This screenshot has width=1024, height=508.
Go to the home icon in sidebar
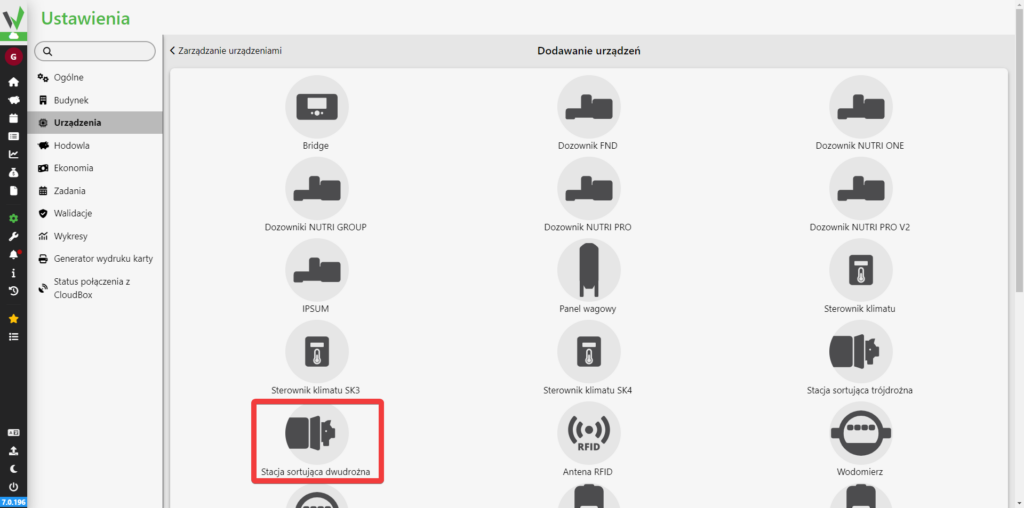click(13, 82)
